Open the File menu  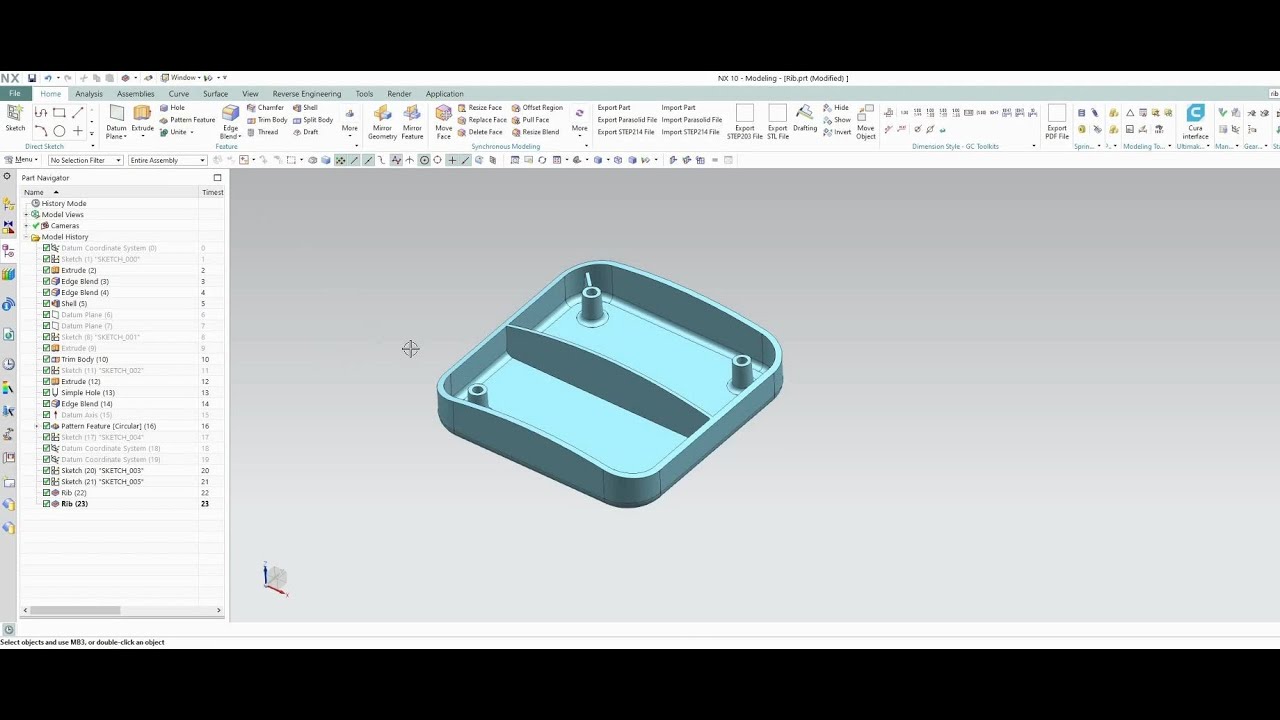click(x=15, y=94)
